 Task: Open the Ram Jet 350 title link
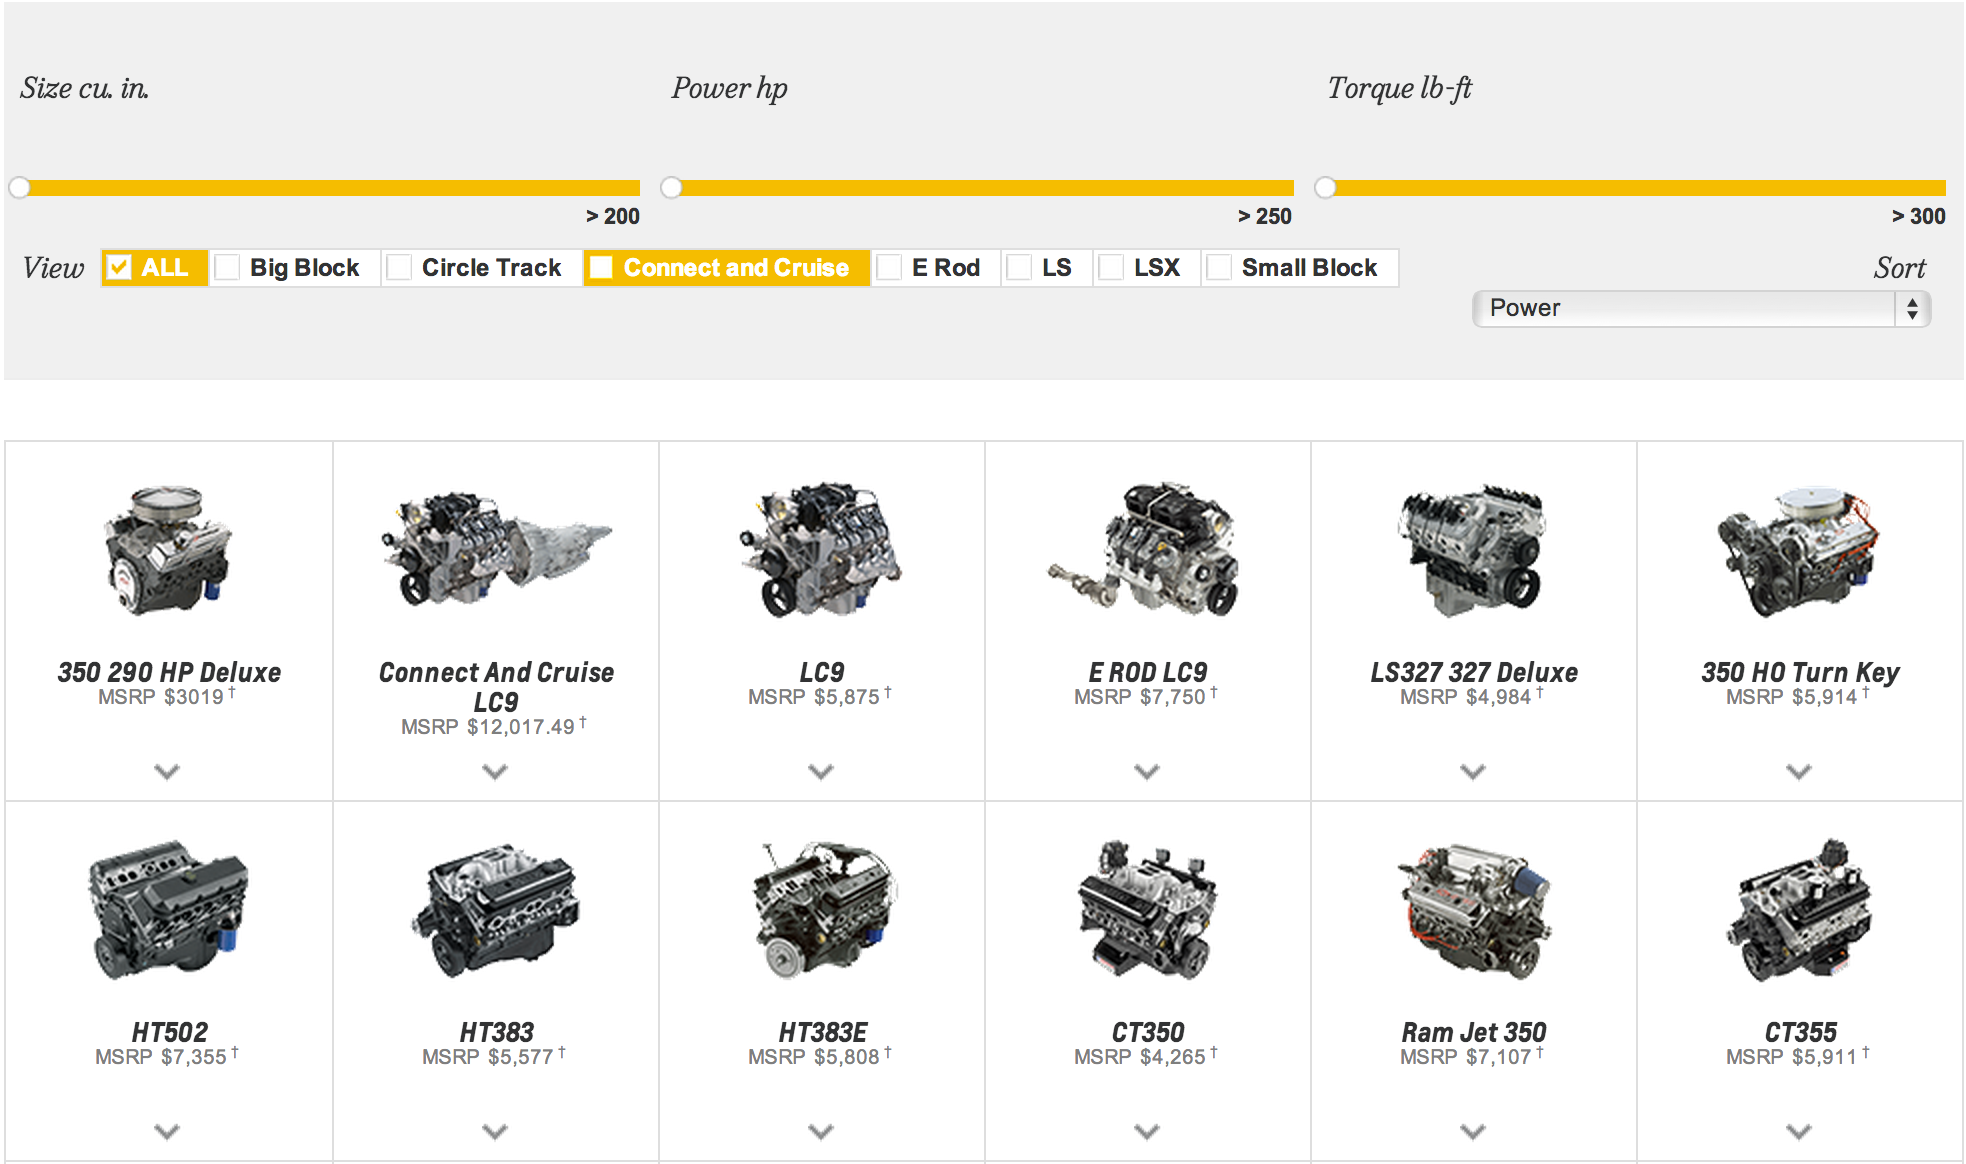1474,1032
